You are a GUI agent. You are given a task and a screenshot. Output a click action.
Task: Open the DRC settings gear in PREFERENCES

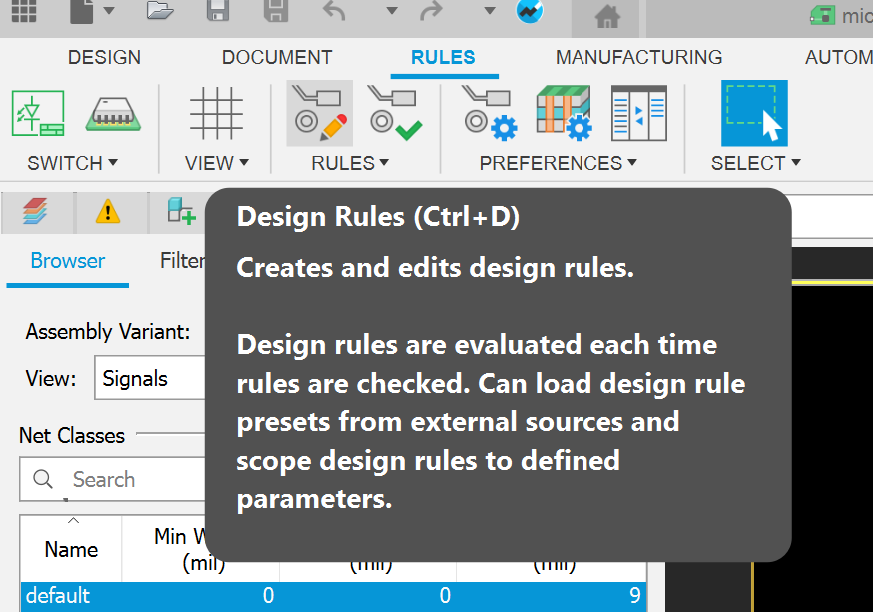tap(488, 112)
